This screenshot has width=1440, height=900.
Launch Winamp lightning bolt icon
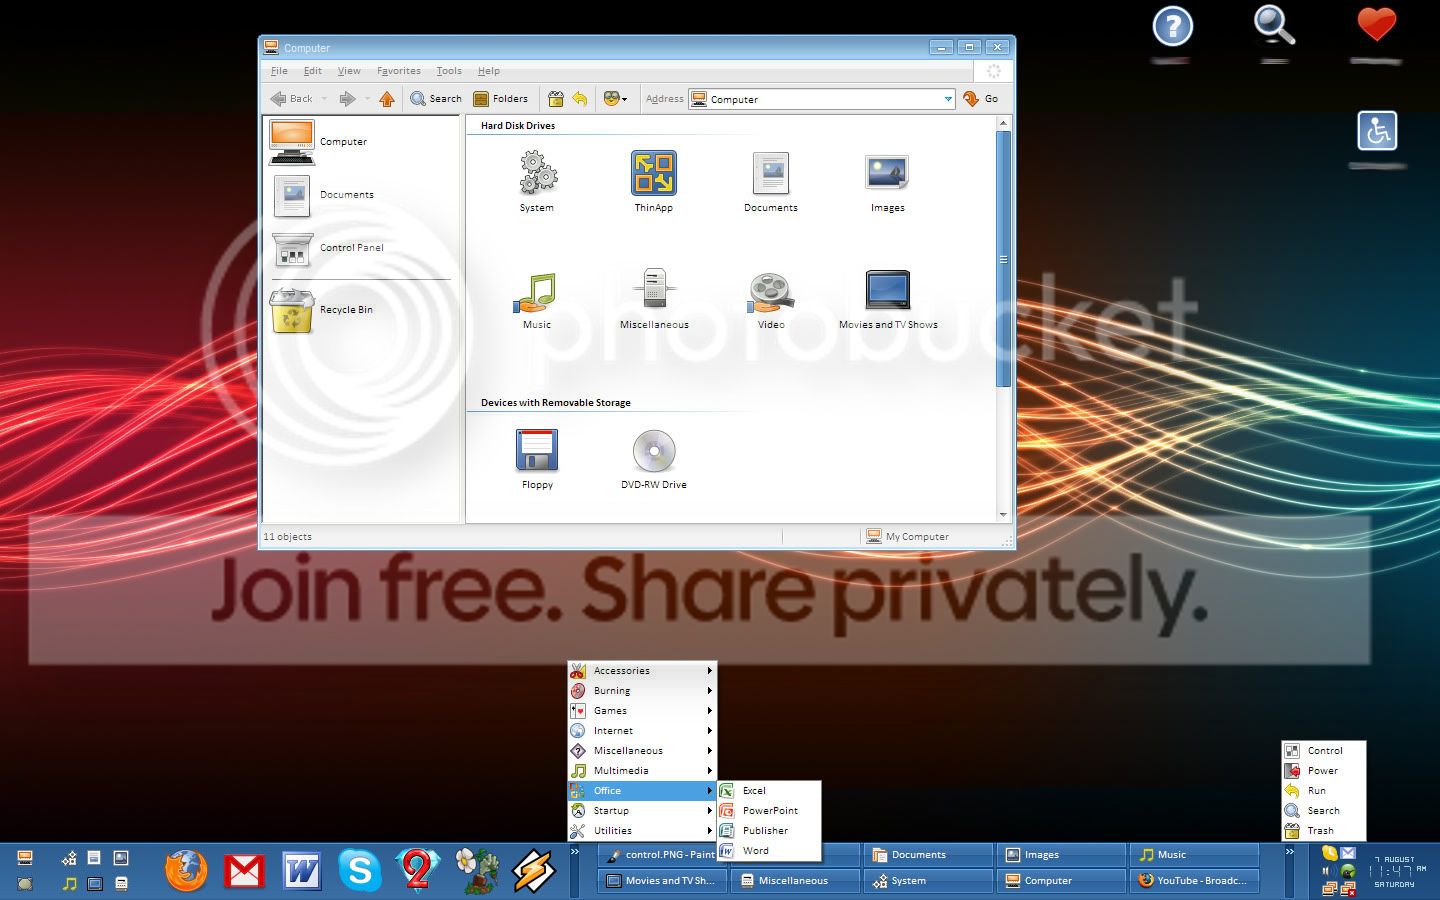[534, 870]
